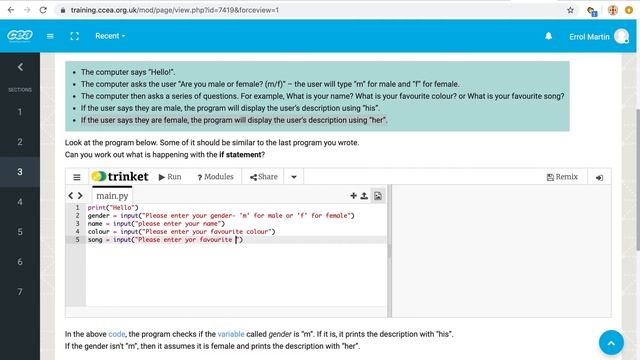Go back with the browser back arrow
Image resolution: width=640 pixels, height=360 pixels.
pyautogui.click(x=11, y=10)
